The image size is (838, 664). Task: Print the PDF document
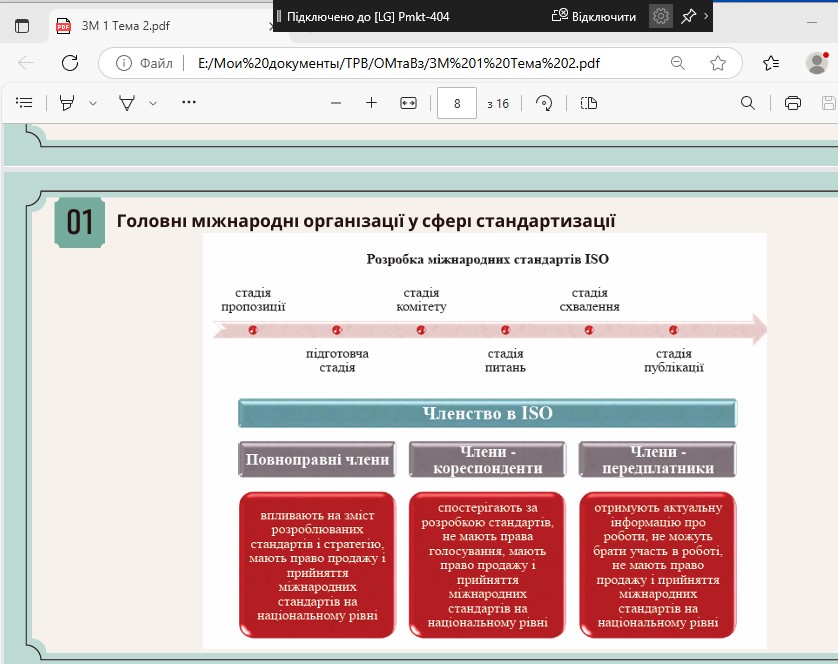793,103
